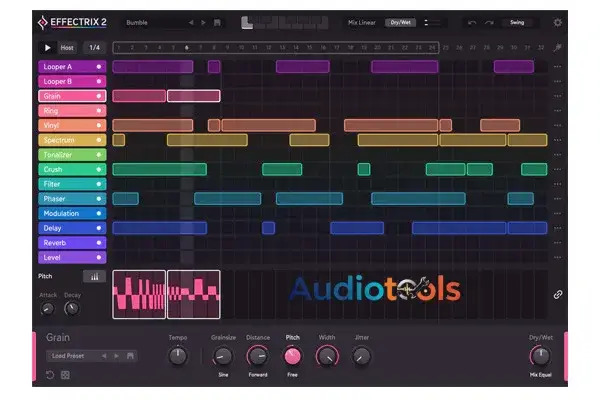Open Delay row options dots
The width and height of the screenshot is (600, 400).
(558, 228)
